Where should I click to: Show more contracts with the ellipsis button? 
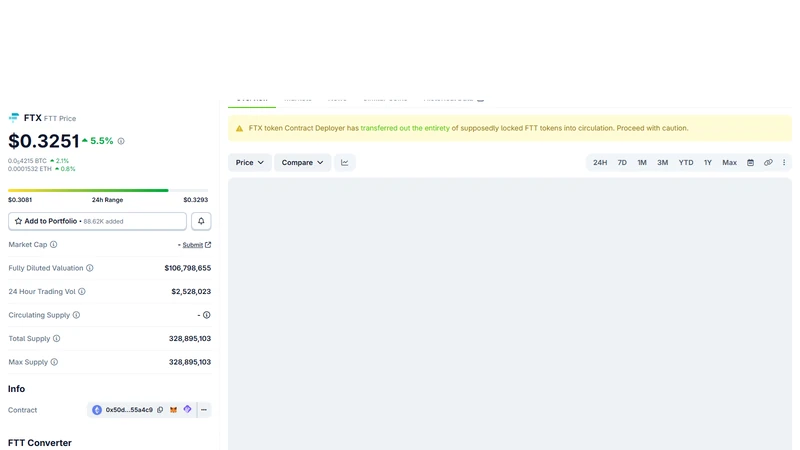pyautogui.click(x=204, y=410)
